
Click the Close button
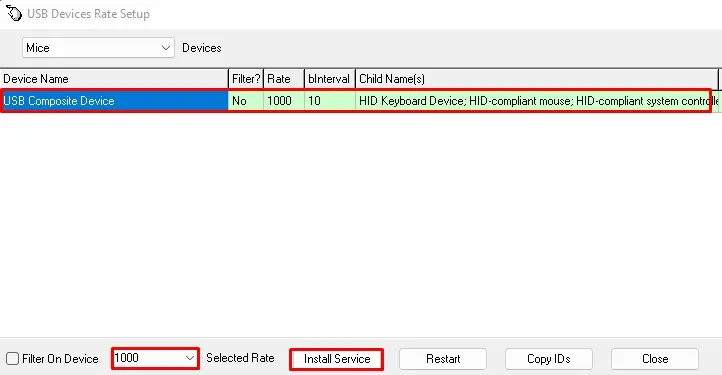click(655, 359)
